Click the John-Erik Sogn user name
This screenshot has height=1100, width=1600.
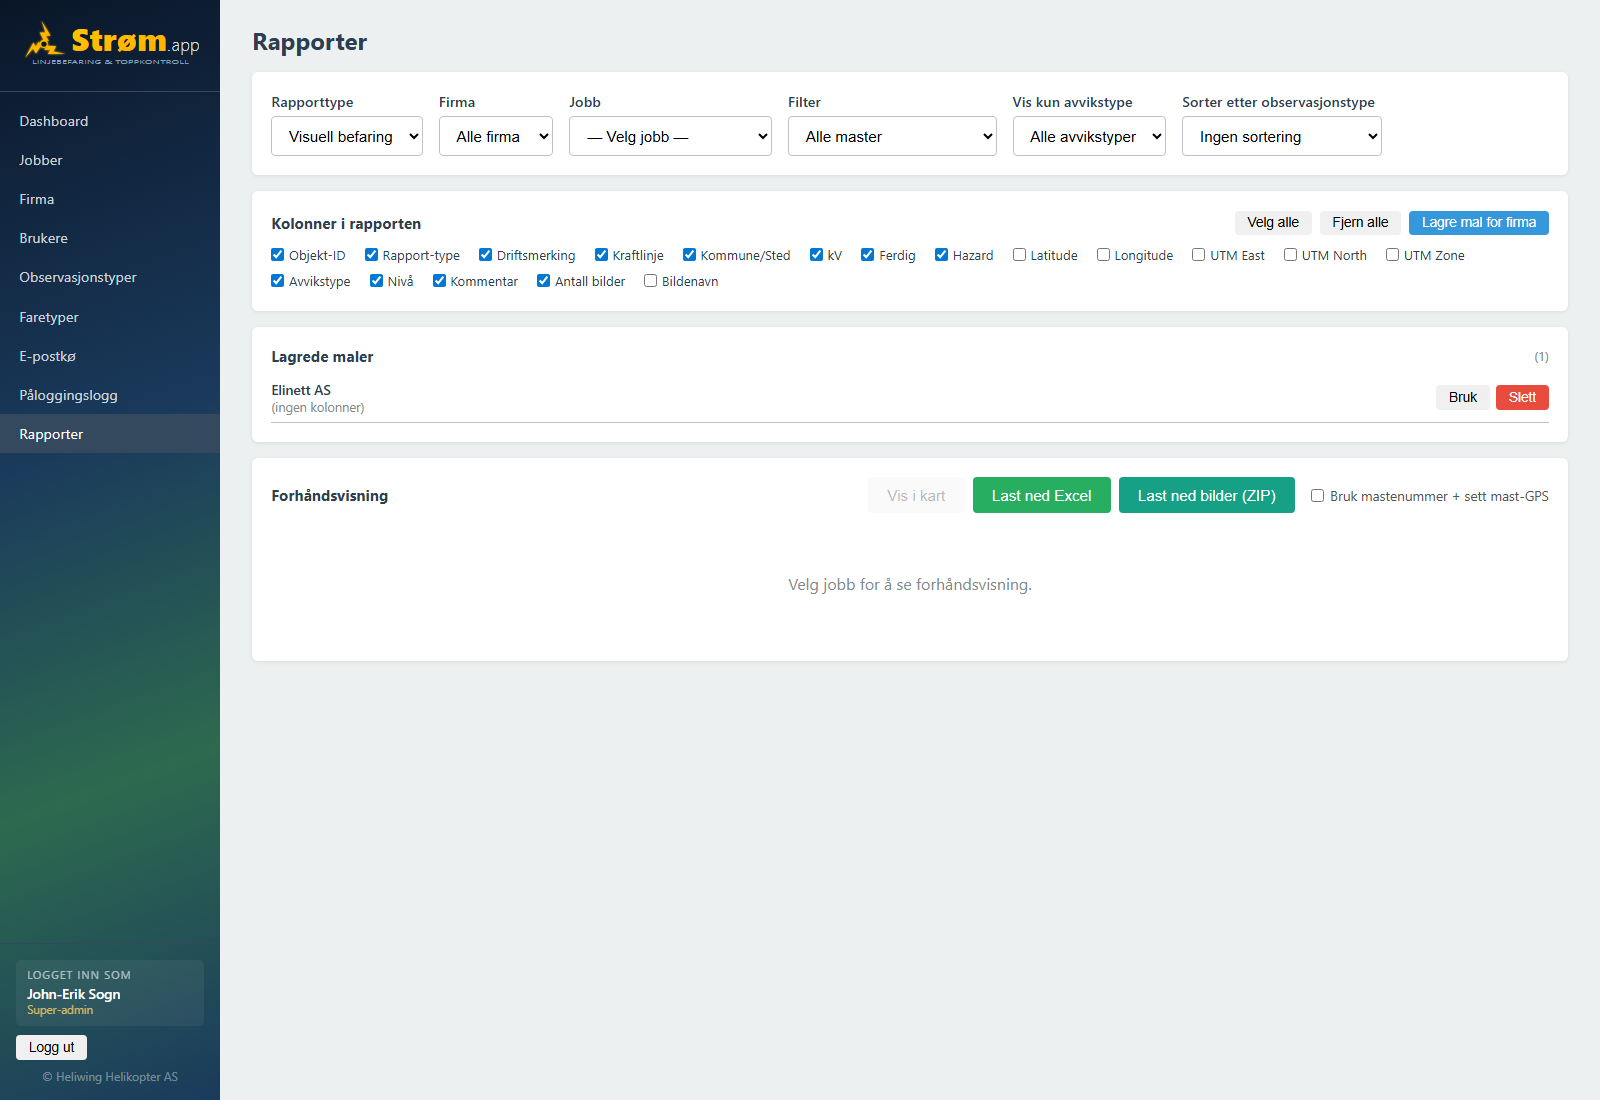pyautogui.click(x=74, y=994)
